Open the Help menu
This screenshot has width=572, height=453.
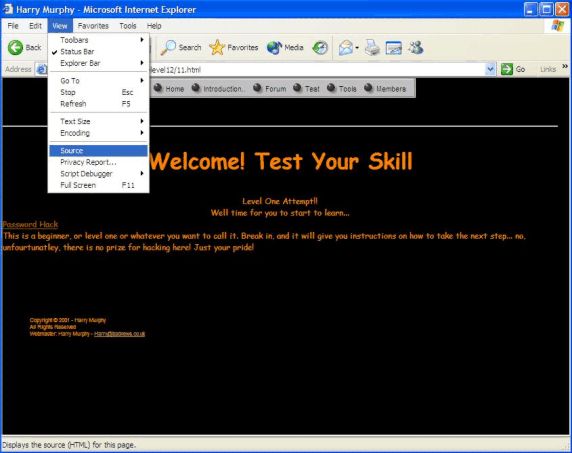click(154, 26)
